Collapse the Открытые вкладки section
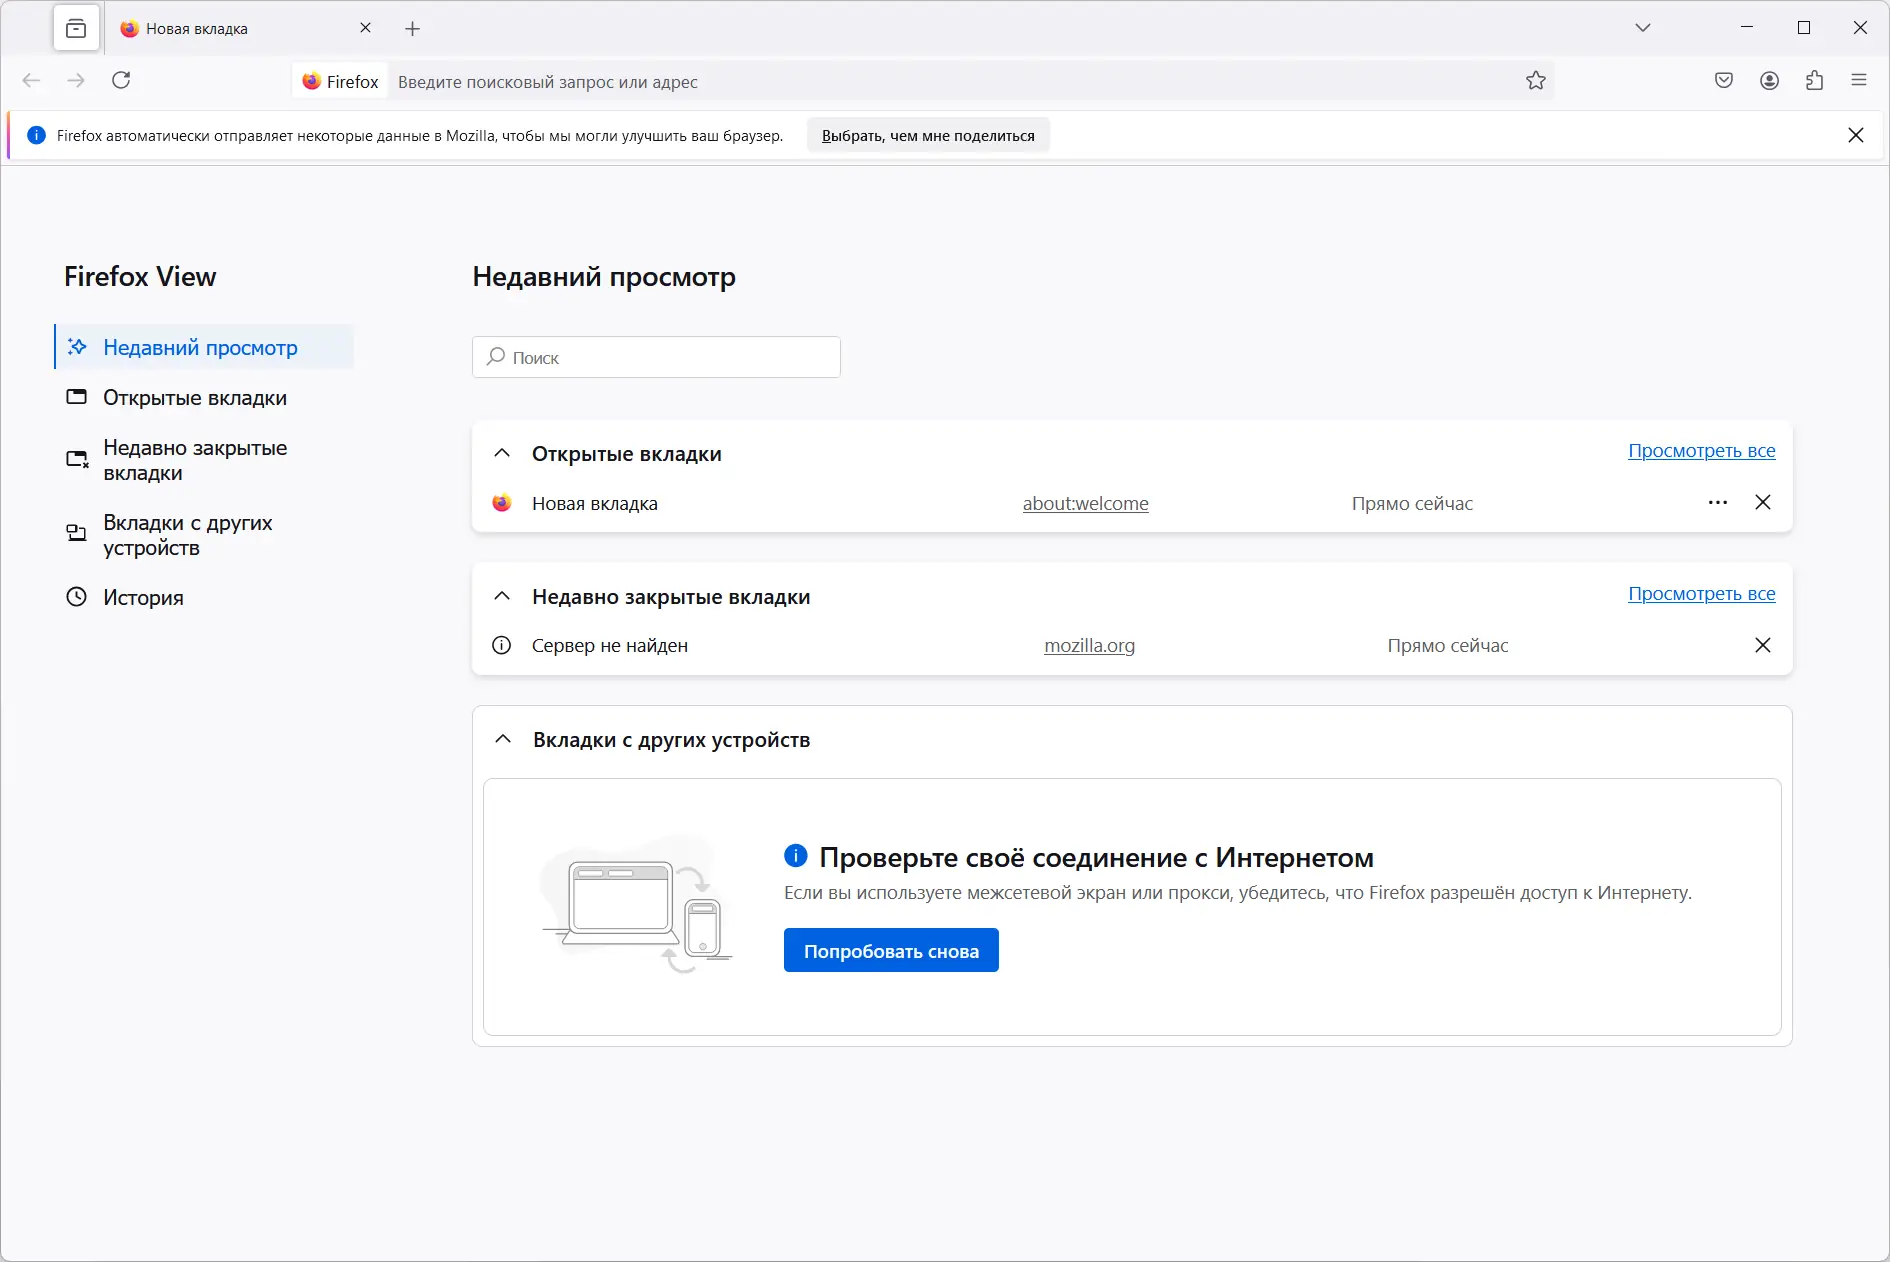This screenshot has height=1262, width=1890. pyautogui.click(x=502, y=454)
